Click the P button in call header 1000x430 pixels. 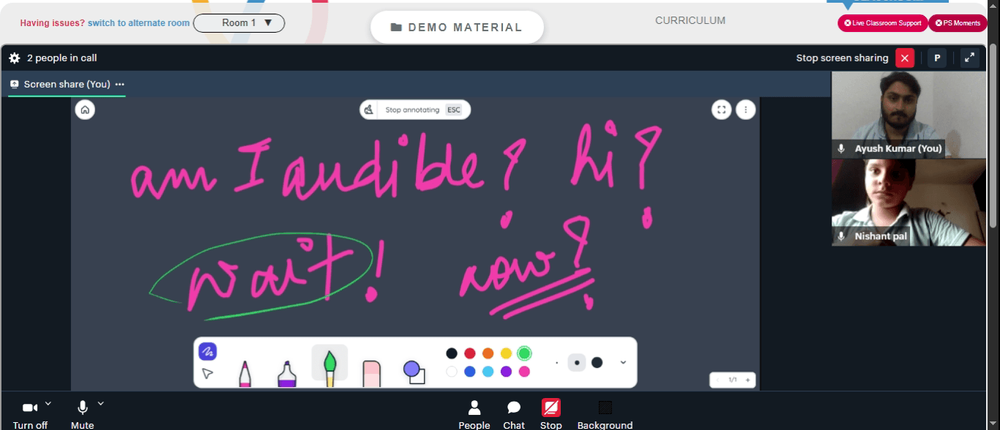pos(937,58)
